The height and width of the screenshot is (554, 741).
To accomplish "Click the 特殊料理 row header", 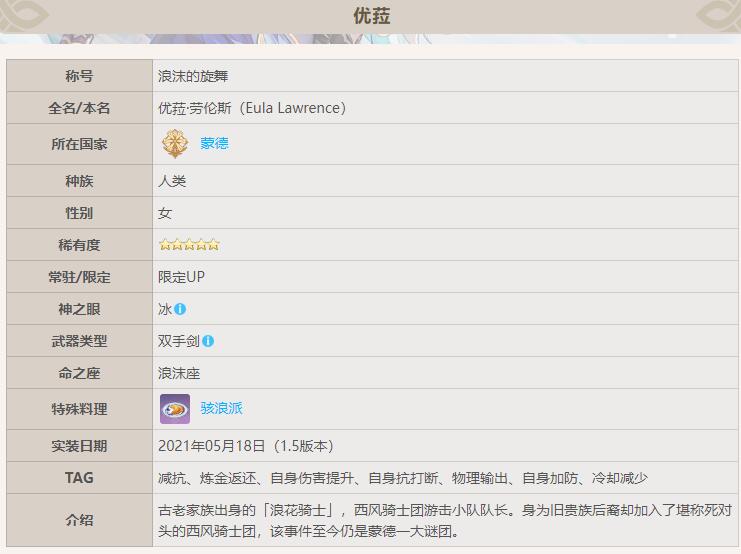I will pos(79,409).
